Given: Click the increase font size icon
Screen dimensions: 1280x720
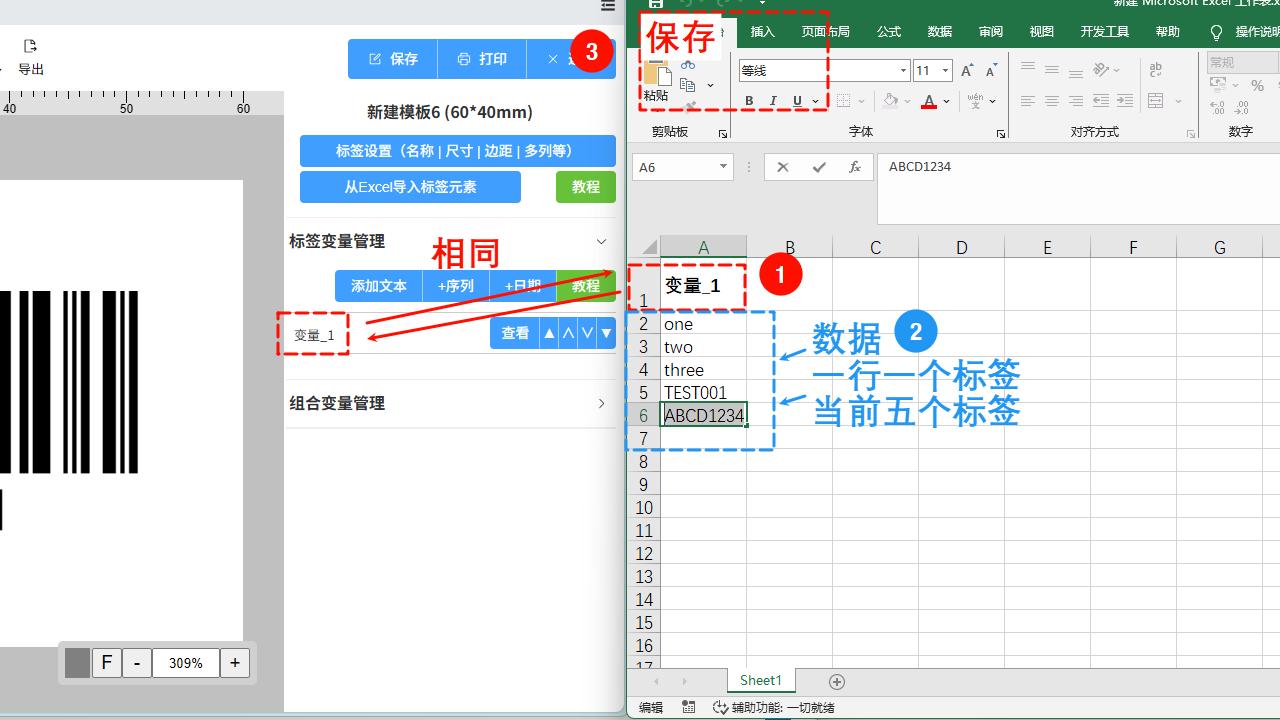Looking at the screenshot, I should point(966,71).
